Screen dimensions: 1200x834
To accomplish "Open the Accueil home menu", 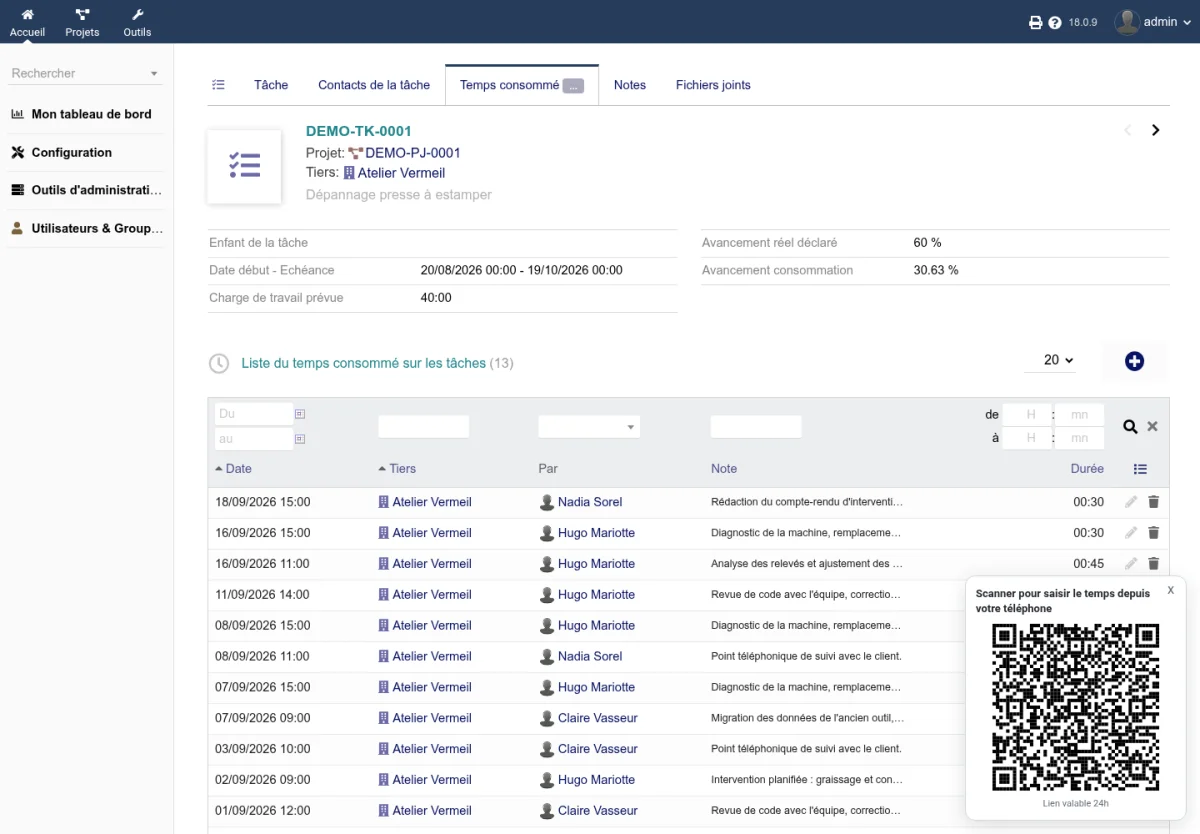I will click(x=27, y=22).
